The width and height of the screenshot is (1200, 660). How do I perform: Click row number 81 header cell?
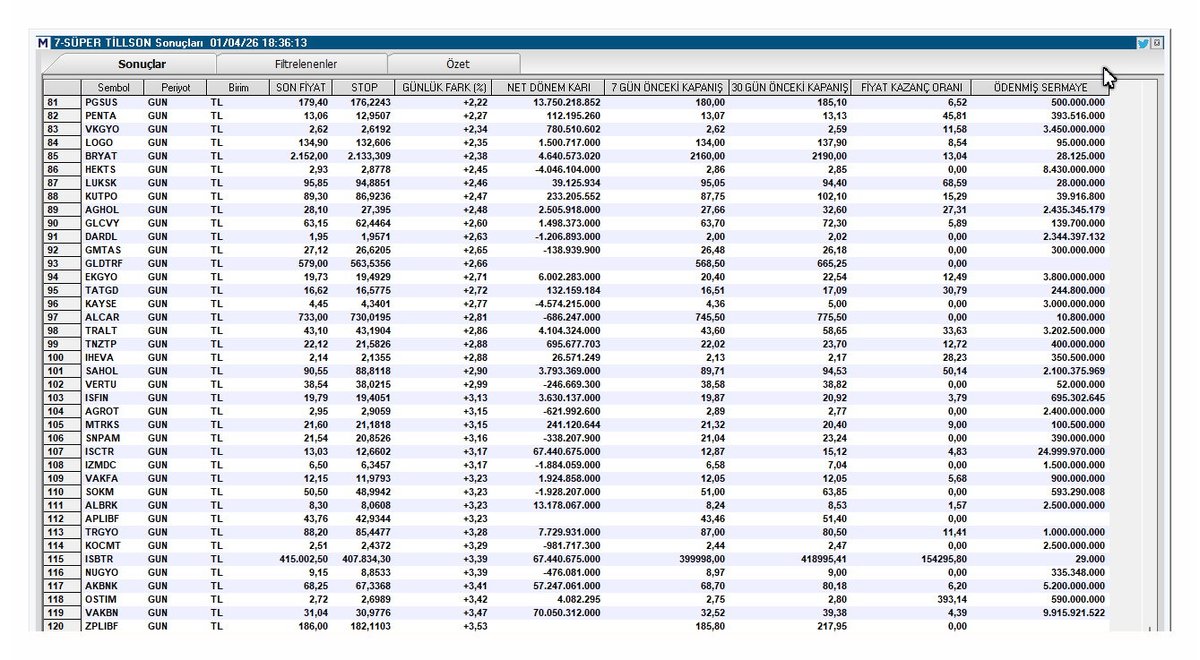63,102
